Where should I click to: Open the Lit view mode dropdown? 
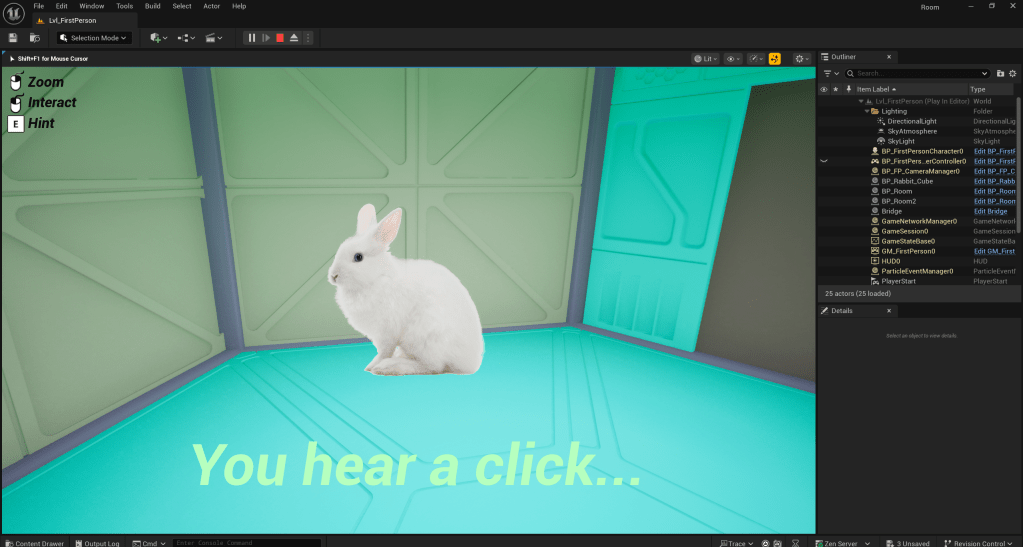click(x=706, y=59)
